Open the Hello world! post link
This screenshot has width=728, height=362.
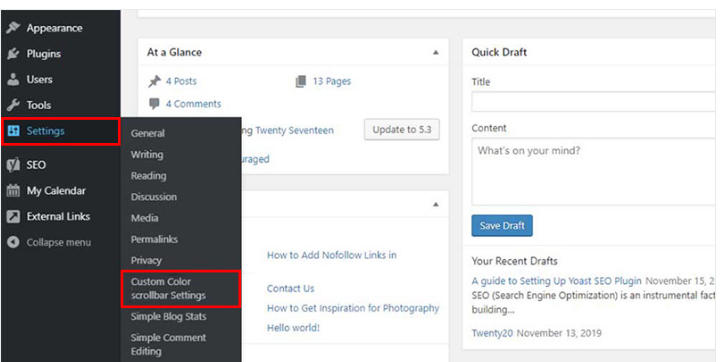point(293,328)
